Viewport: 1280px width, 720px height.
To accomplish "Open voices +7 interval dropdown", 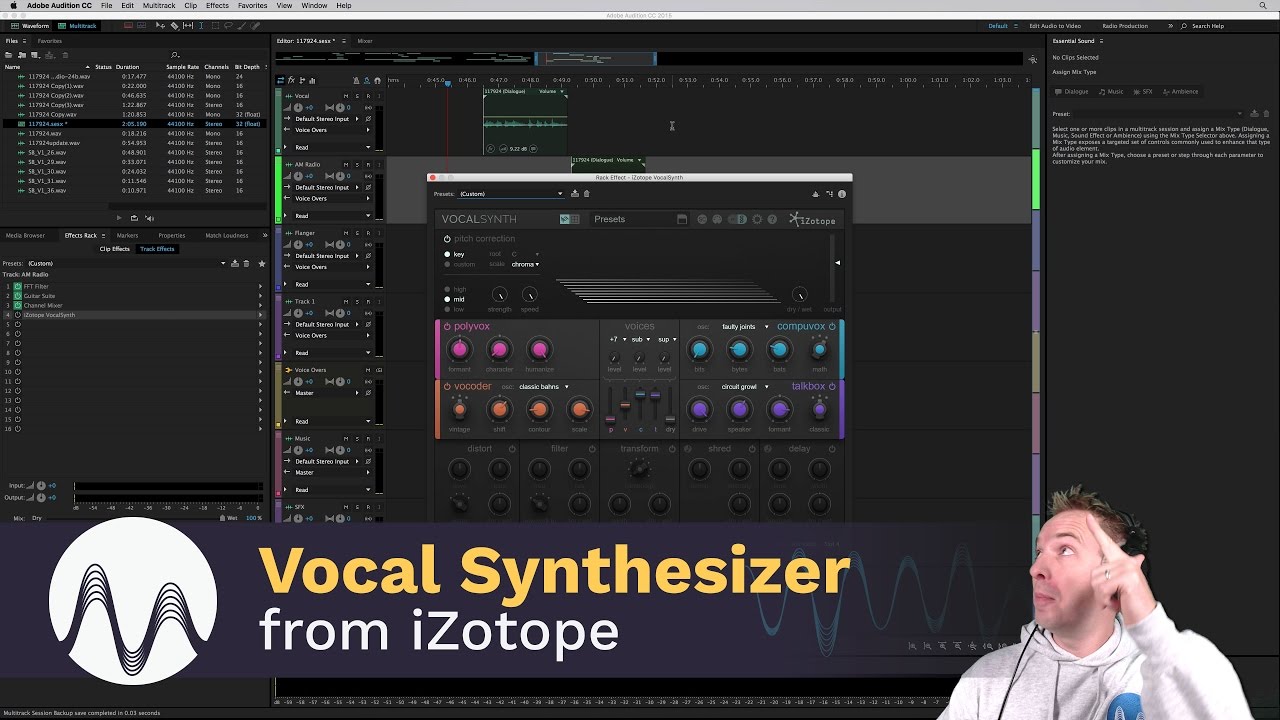I will tap(616, 339).
